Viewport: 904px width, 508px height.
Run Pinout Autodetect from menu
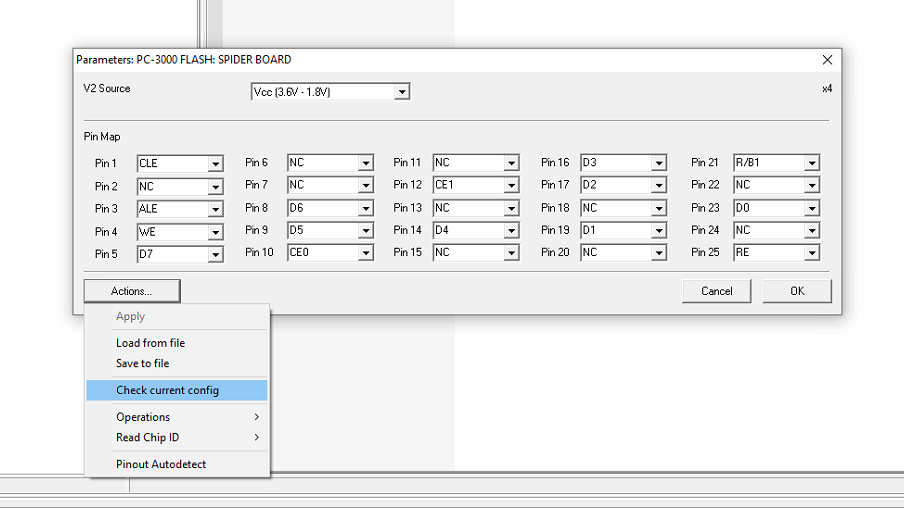coord(161,464)
